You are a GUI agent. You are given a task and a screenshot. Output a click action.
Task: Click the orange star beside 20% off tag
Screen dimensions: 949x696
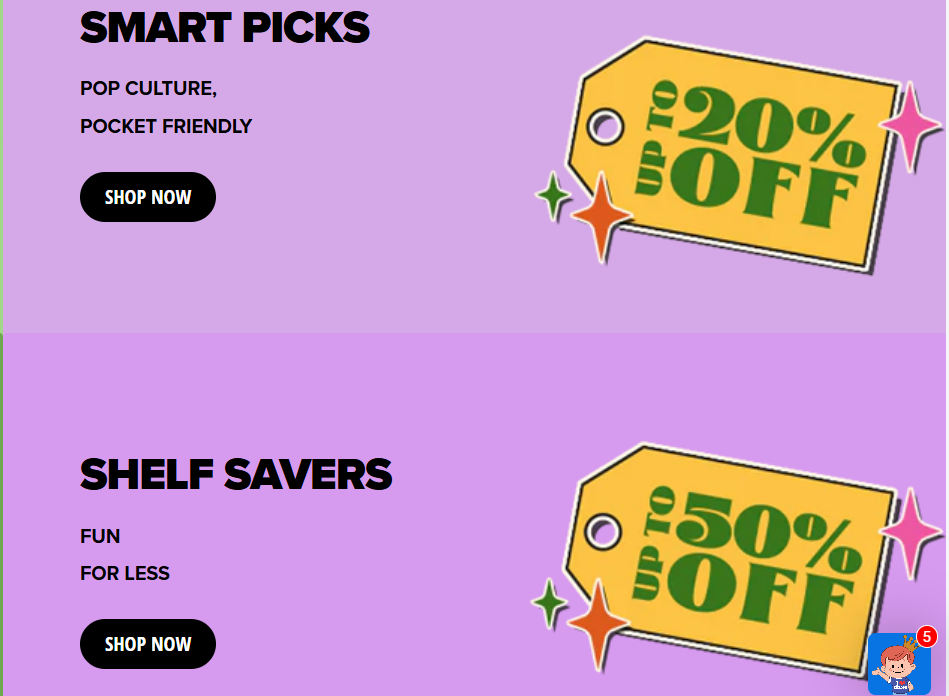pyautogui.click(x=601, y=215)
